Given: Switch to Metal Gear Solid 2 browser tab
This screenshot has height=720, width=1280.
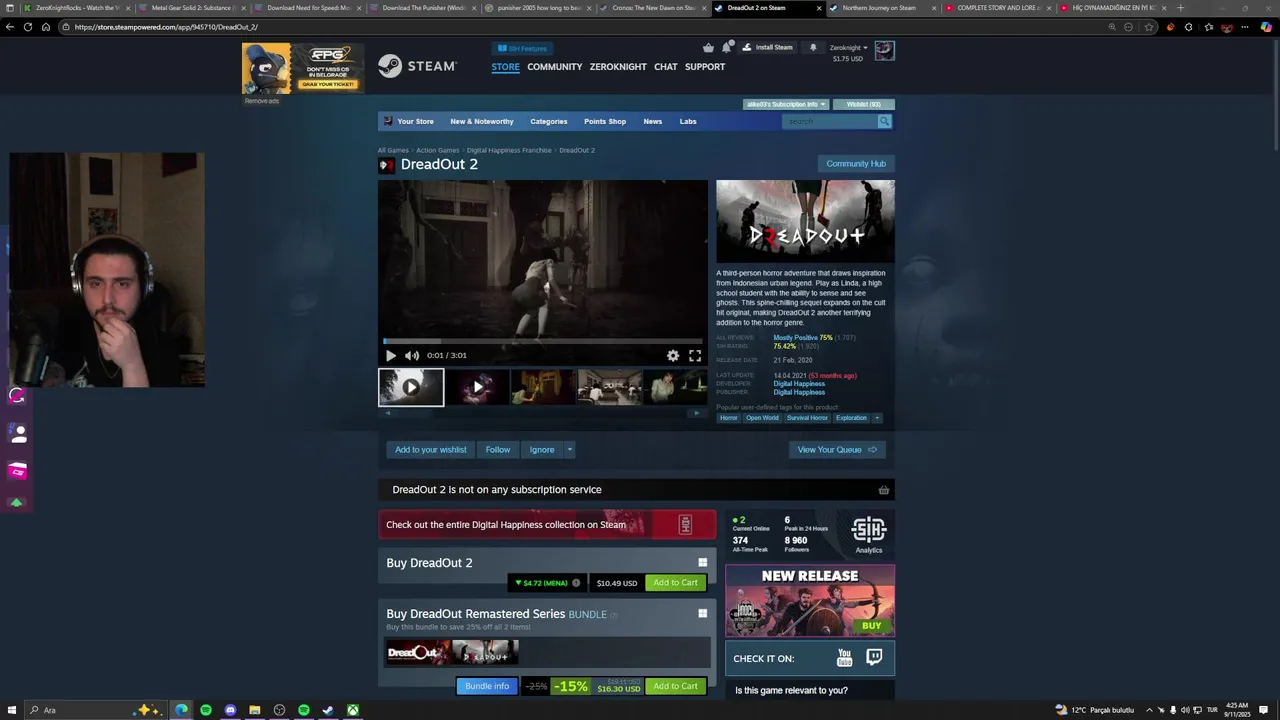Looking at the screenshot, I should tap(190, 8).
